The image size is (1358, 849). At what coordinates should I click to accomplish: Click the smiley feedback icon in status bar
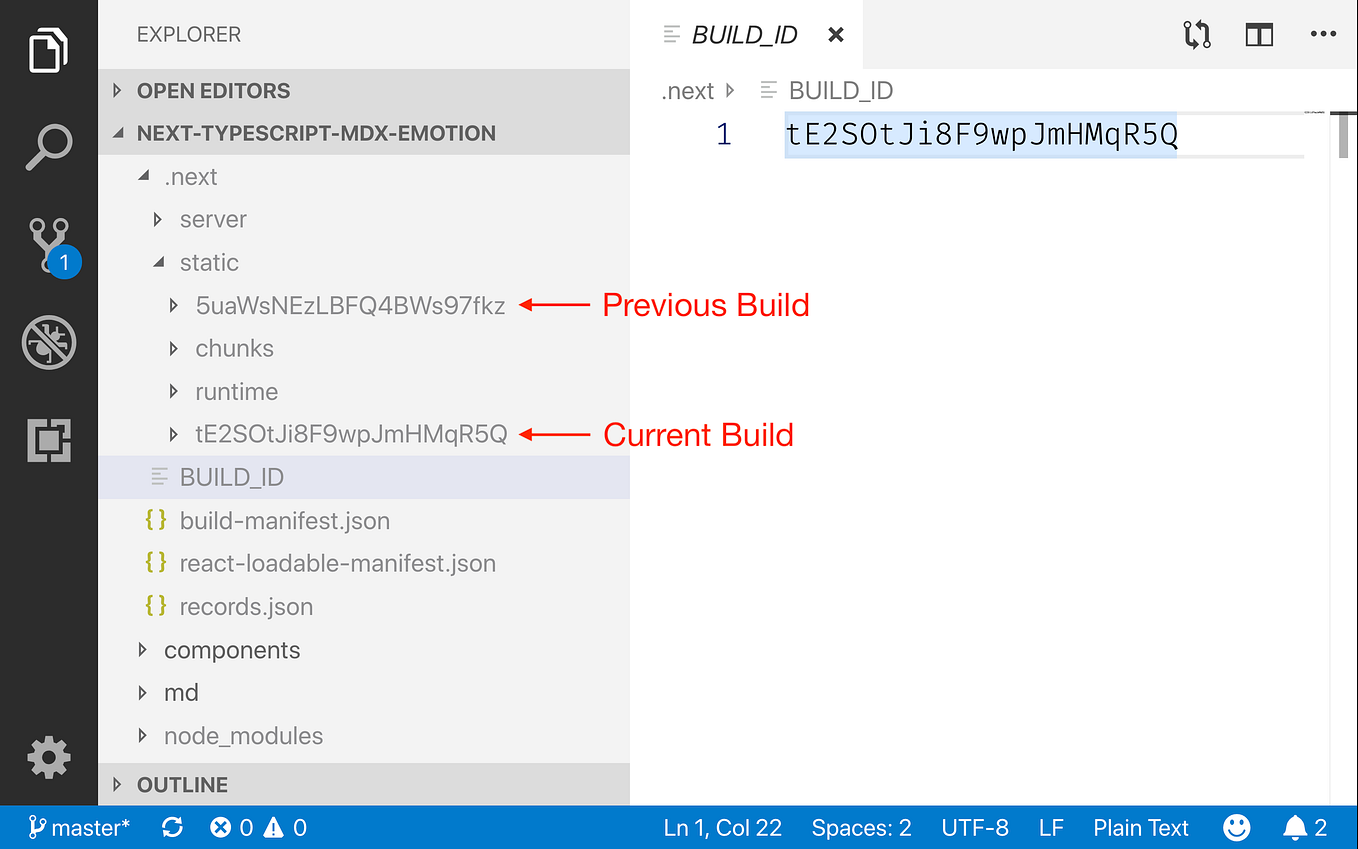pyautogui.click(x=1236, y=827)
